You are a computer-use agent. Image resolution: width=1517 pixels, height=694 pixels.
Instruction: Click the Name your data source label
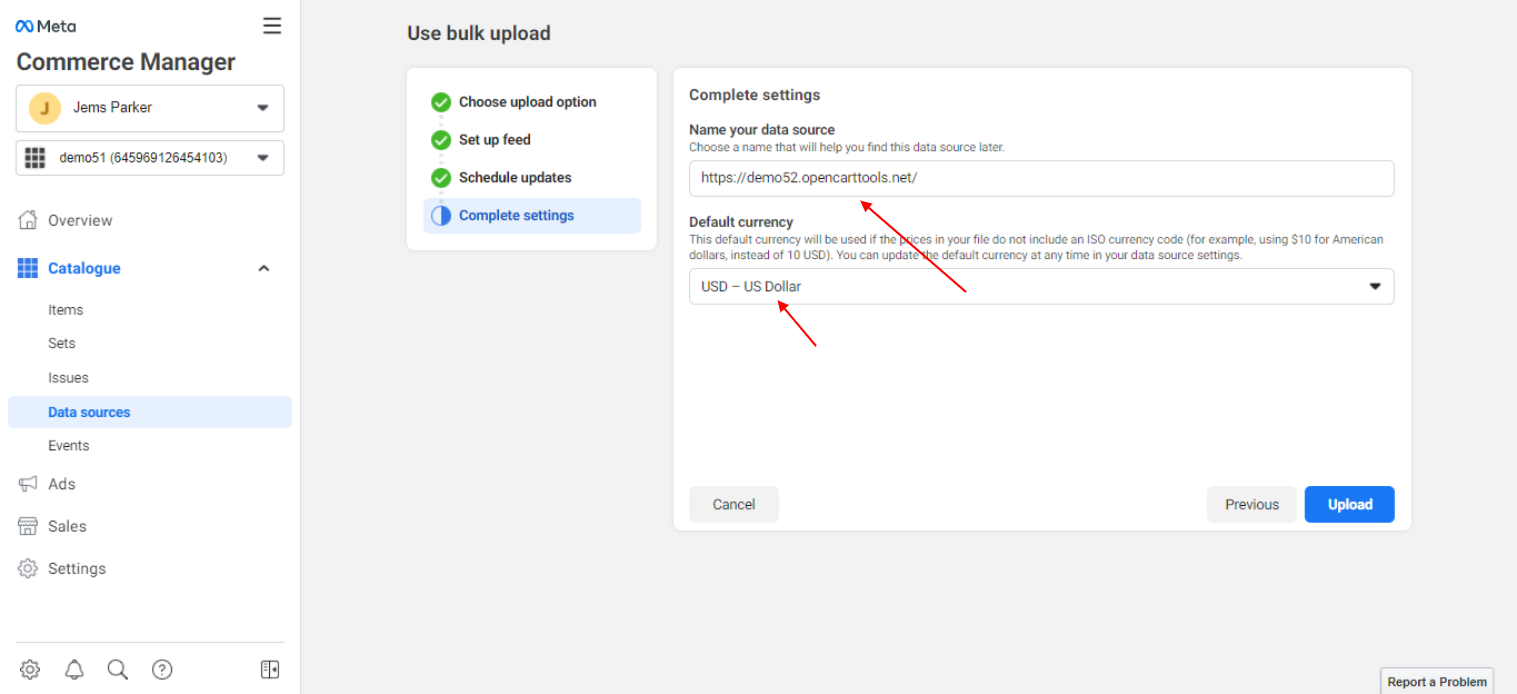(762, 129)
